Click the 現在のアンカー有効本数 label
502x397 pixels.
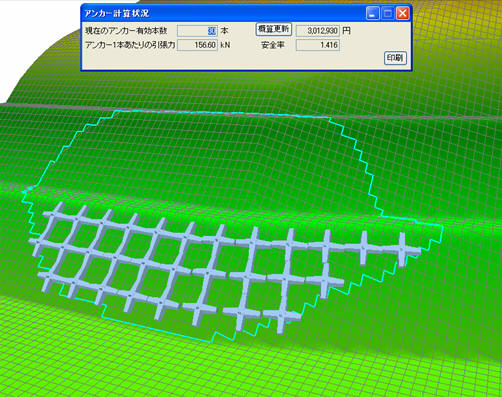[x=126, y=31]
